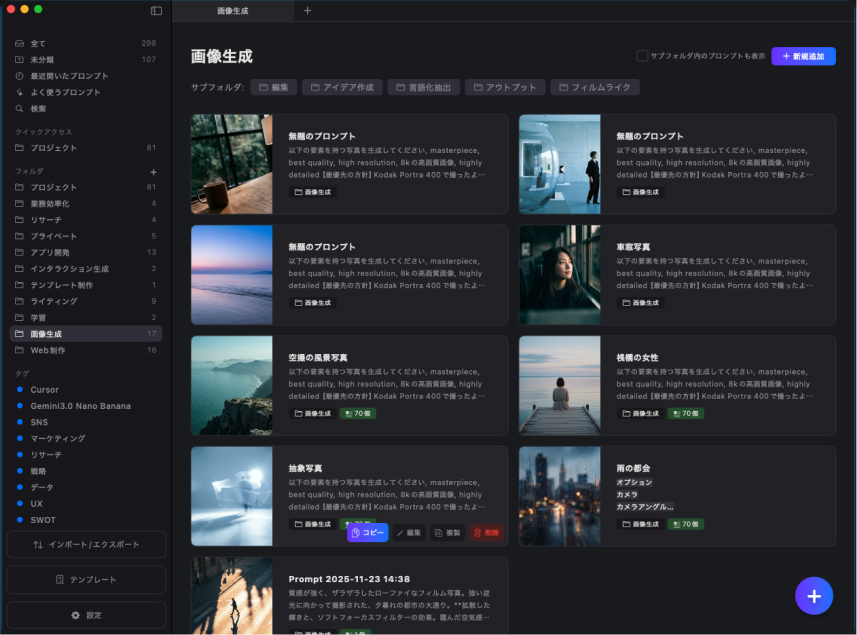
Task: Select the 画像生成 folder in sidebar
Action: pyautogui.click(x=86, y=334)
